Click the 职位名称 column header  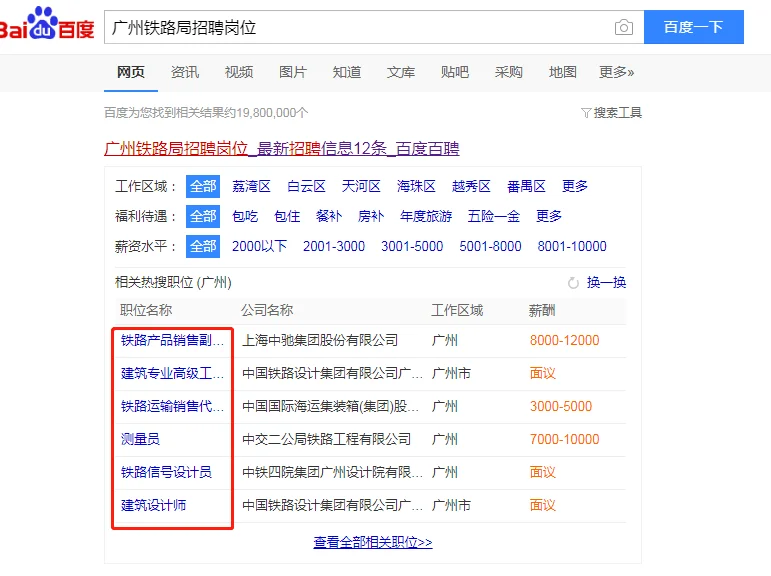click(146, 310)
